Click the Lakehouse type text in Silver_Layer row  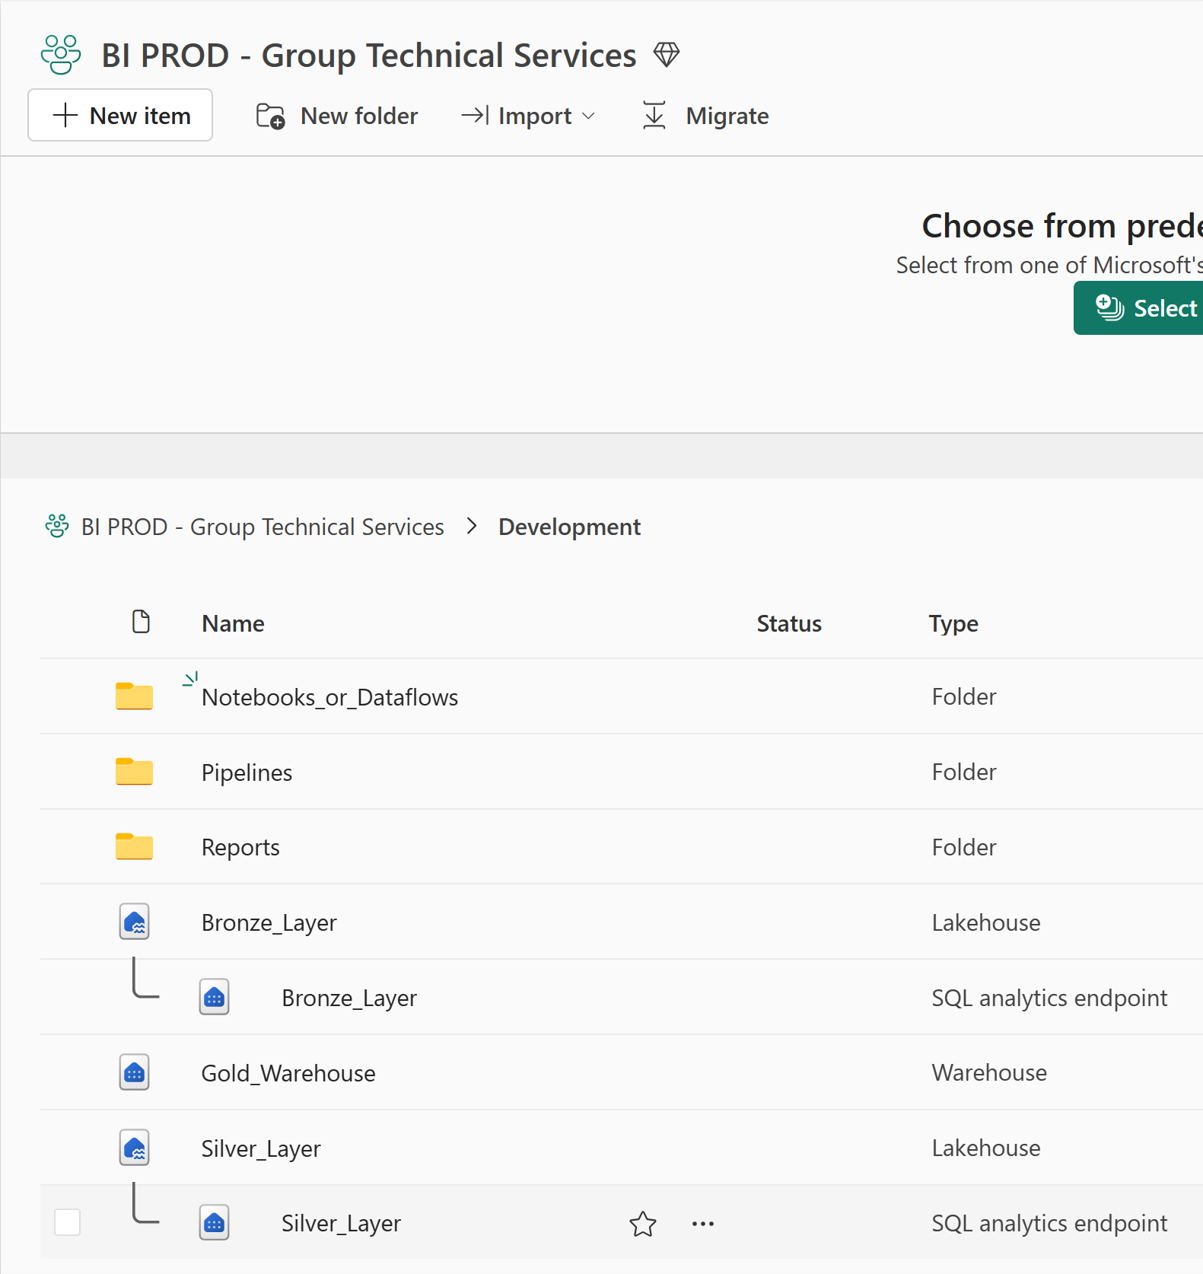(x=985, y=1147)
